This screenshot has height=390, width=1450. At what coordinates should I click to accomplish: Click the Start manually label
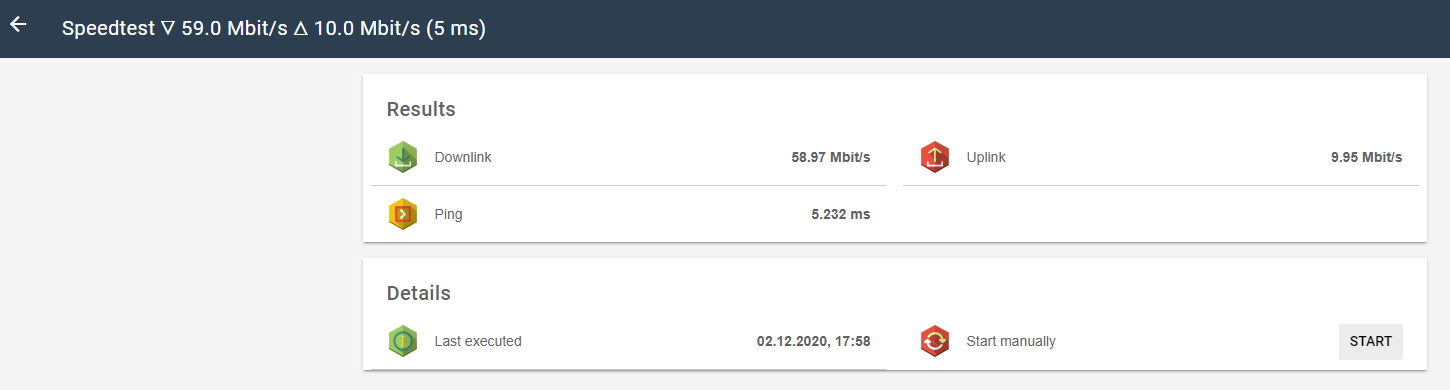pyautogui.click(x=1011, y=341)
